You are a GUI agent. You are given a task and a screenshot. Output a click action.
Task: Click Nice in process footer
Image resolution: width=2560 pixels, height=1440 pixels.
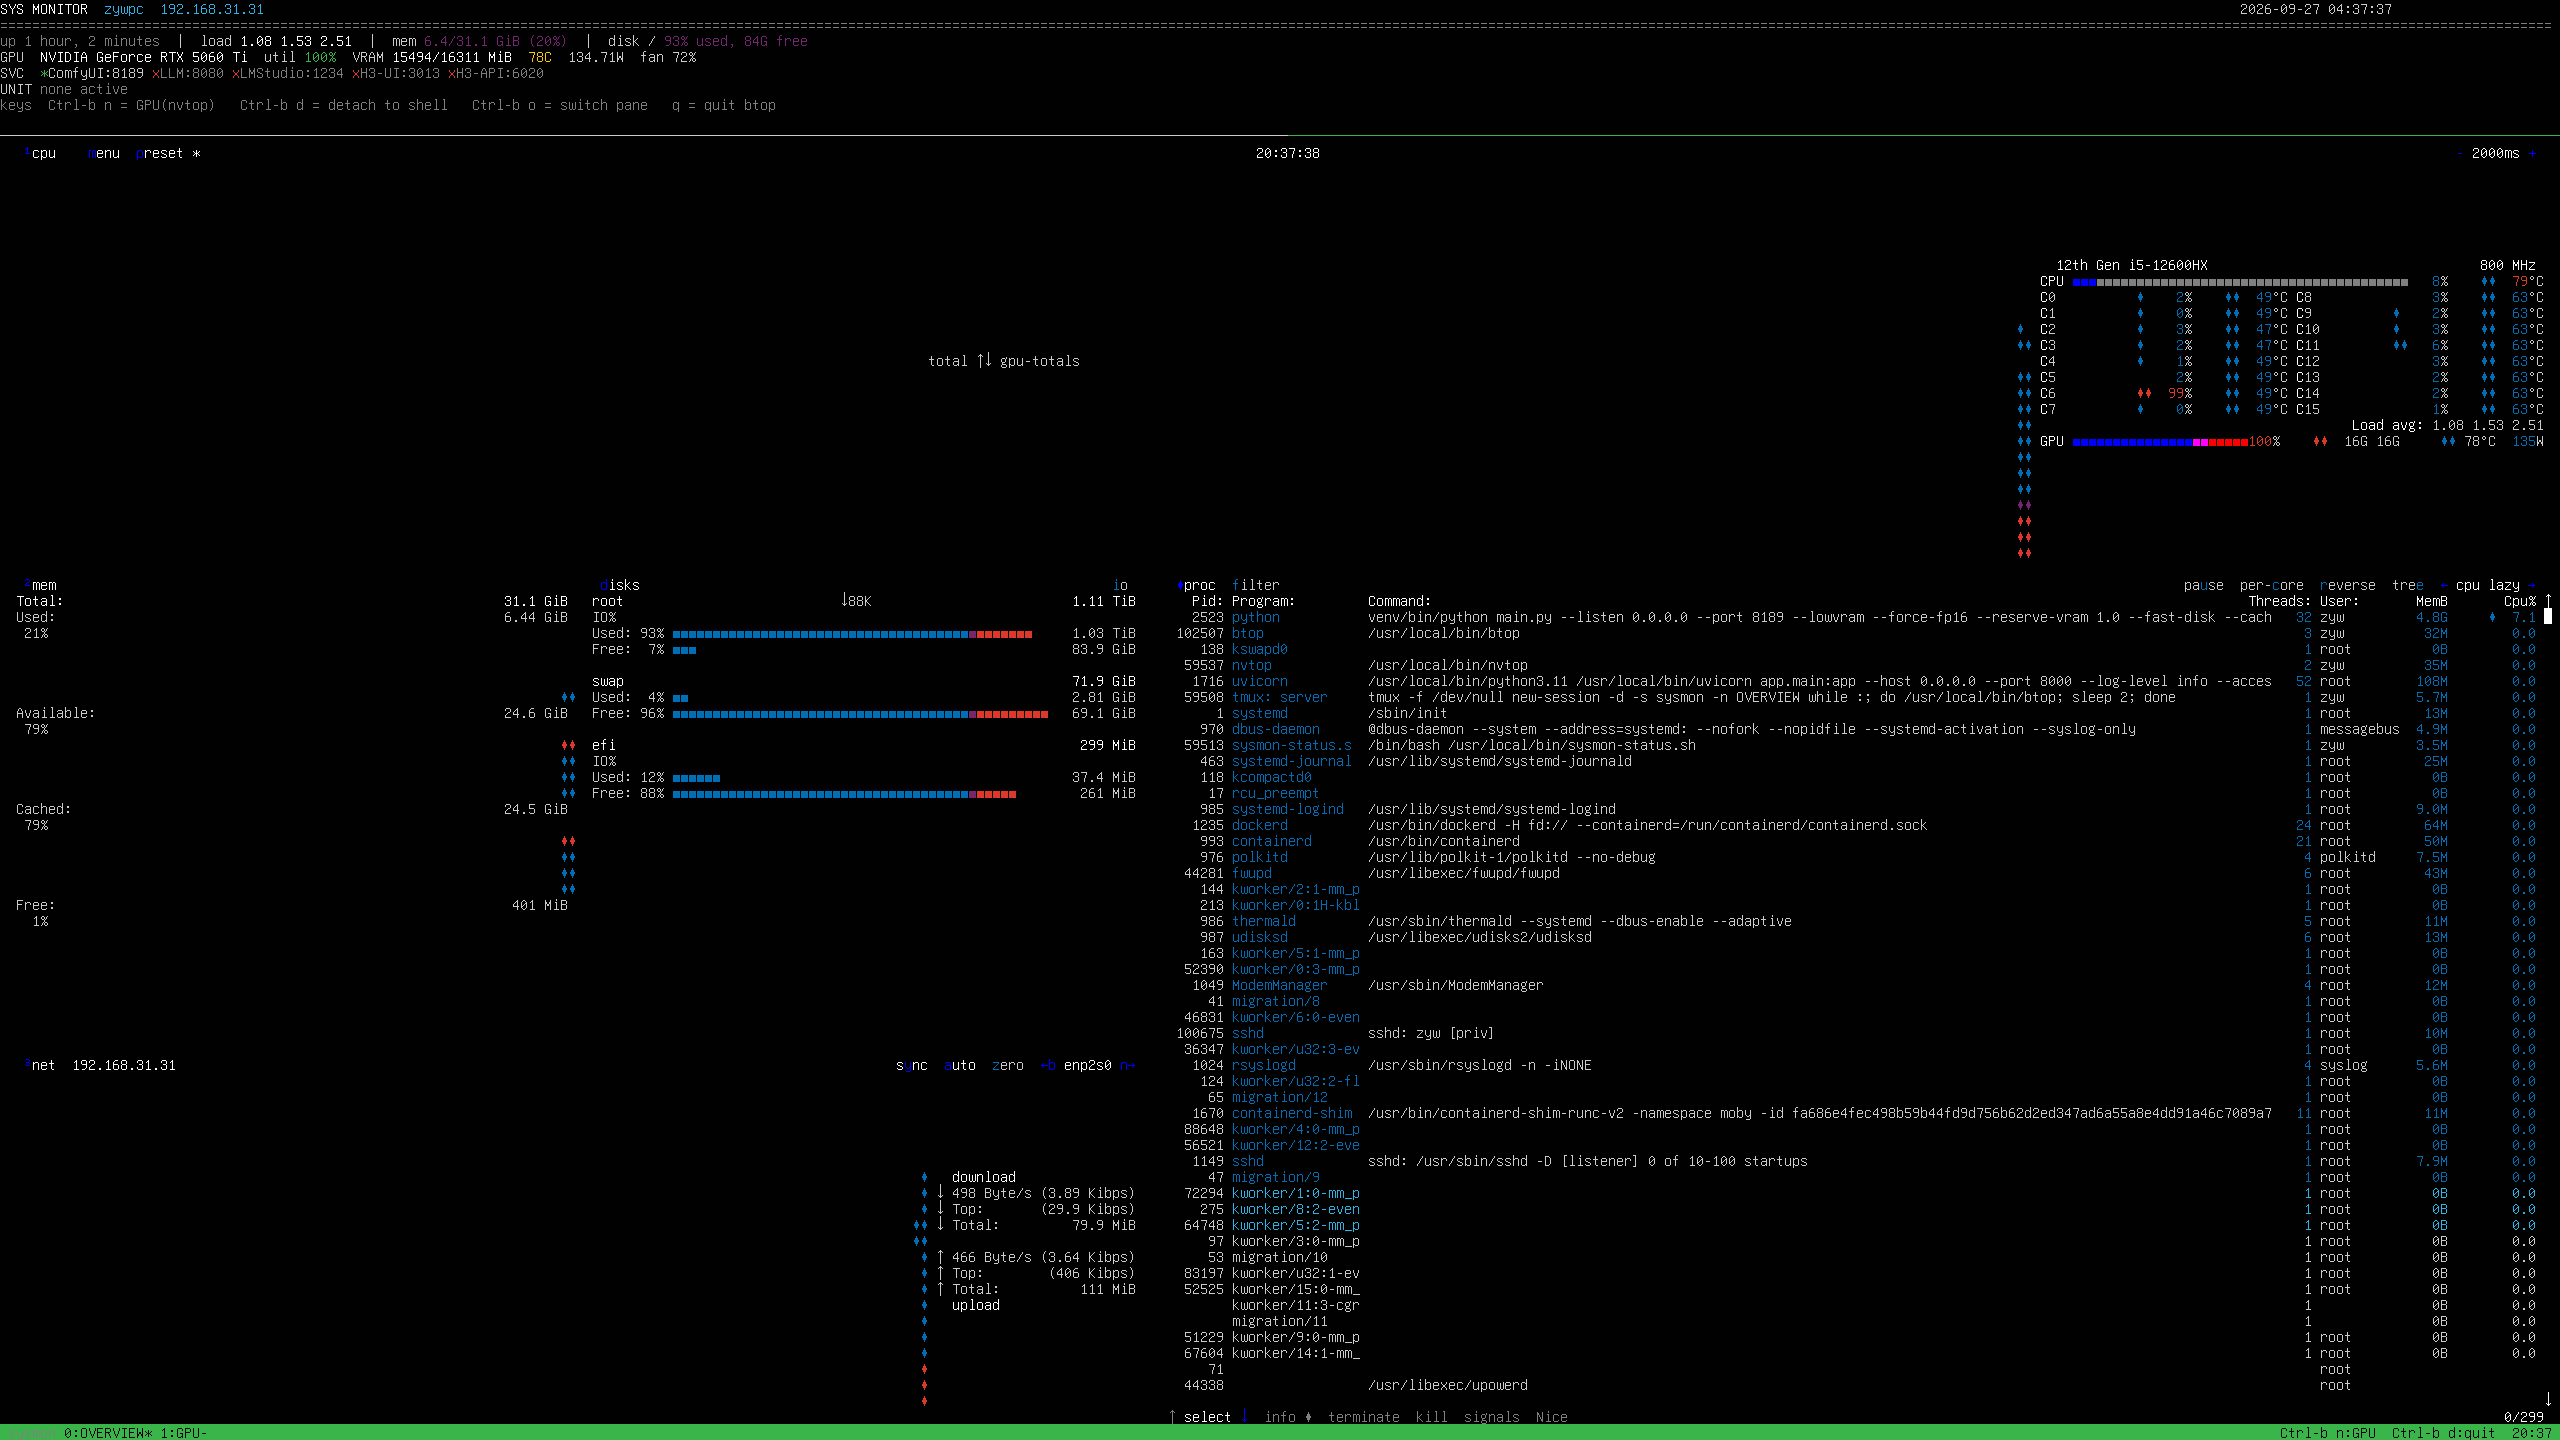click(1552, 1417)
